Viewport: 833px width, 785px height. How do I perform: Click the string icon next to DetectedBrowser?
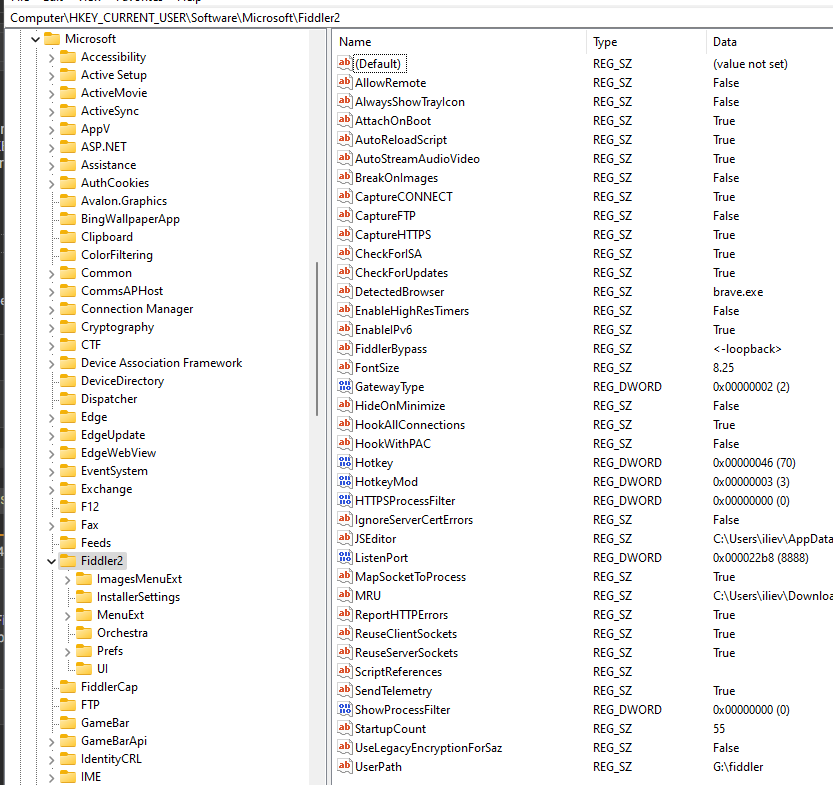(x=343, y=291)
